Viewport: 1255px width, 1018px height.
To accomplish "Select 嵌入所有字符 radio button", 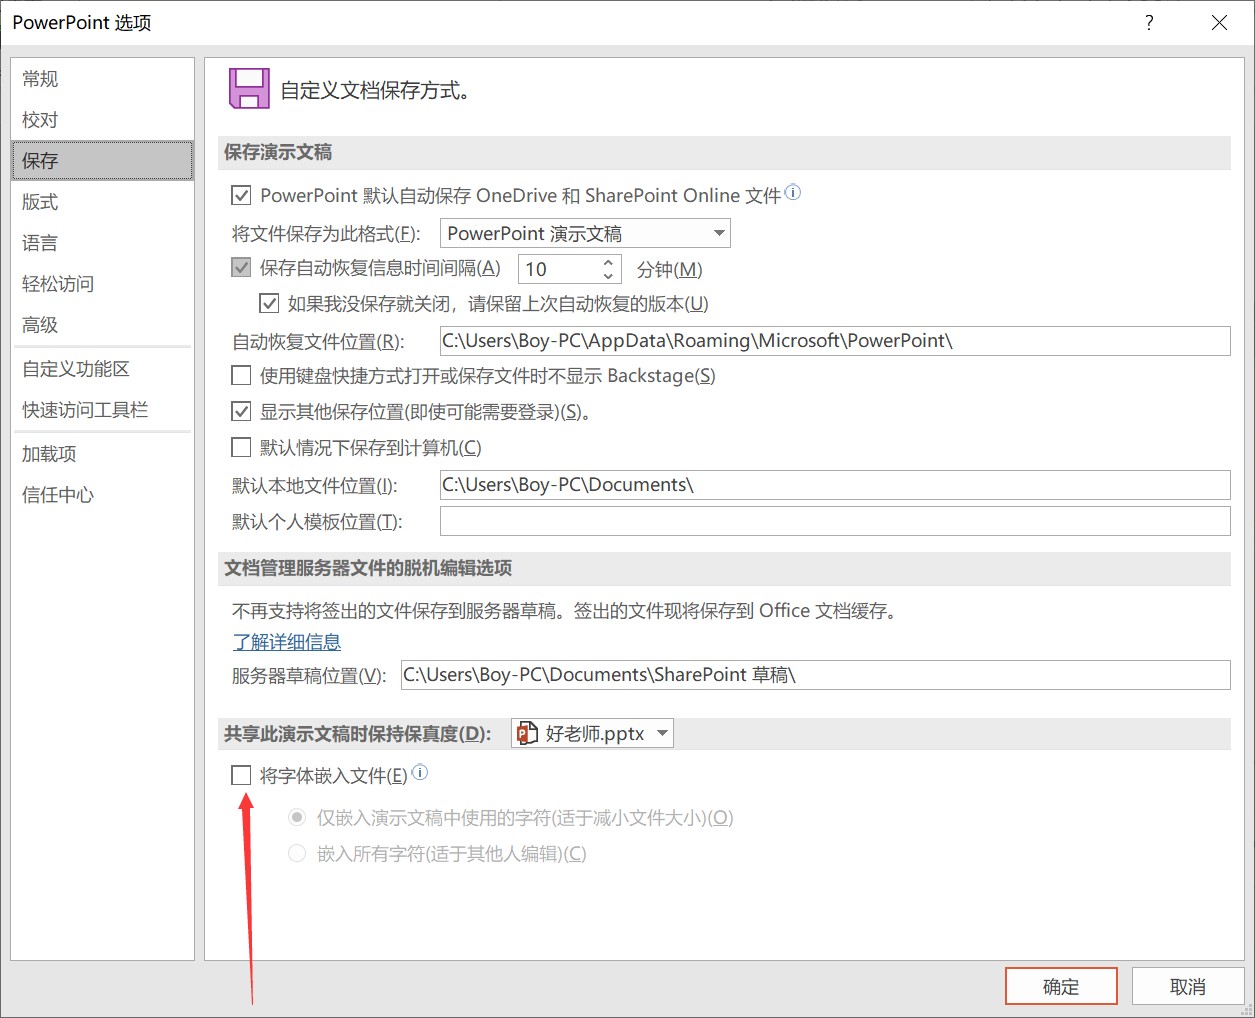I will [x=297, y=853].
